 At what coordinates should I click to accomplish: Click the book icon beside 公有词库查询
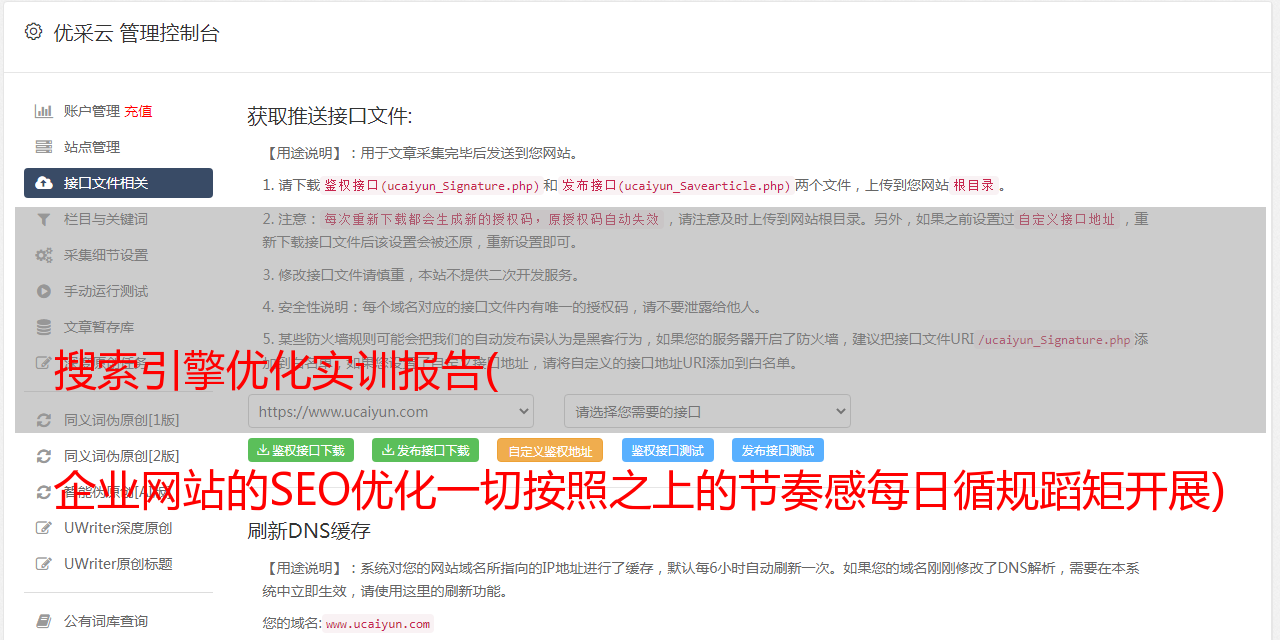pos(44,621)
